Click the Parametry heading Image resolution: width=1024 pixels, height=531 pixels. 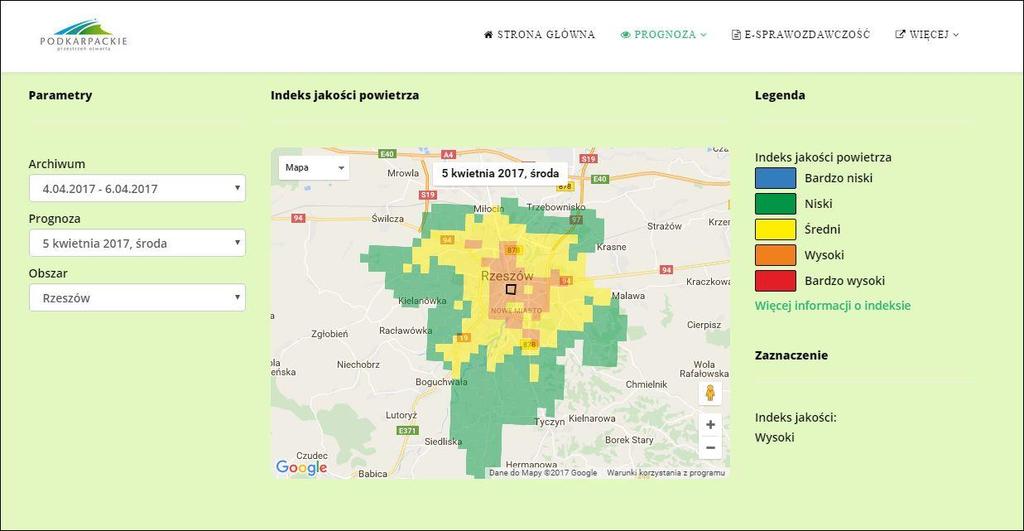click(60, 95)
